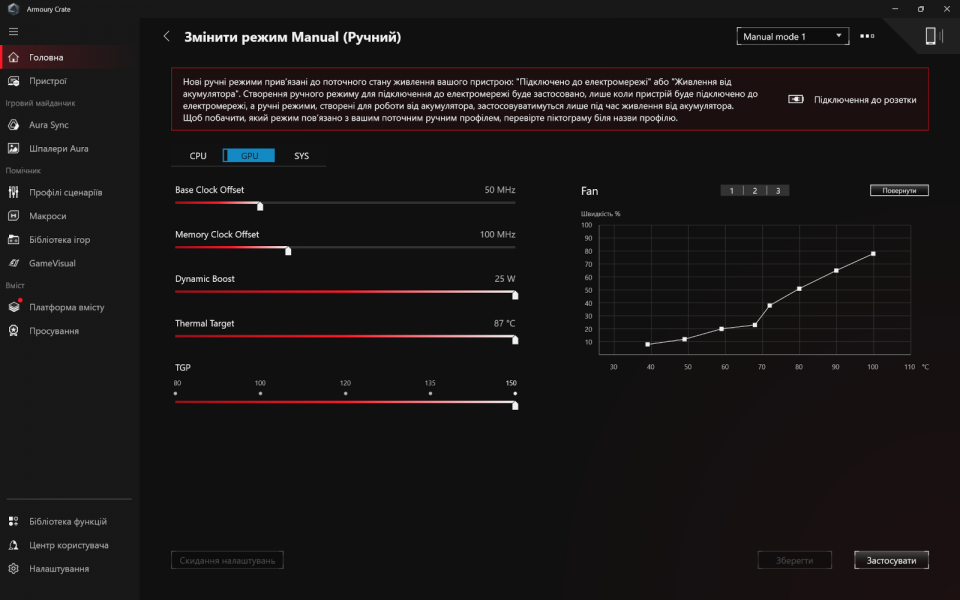
Task: Select the GPU tab
Action: click(x=249, y=156)
